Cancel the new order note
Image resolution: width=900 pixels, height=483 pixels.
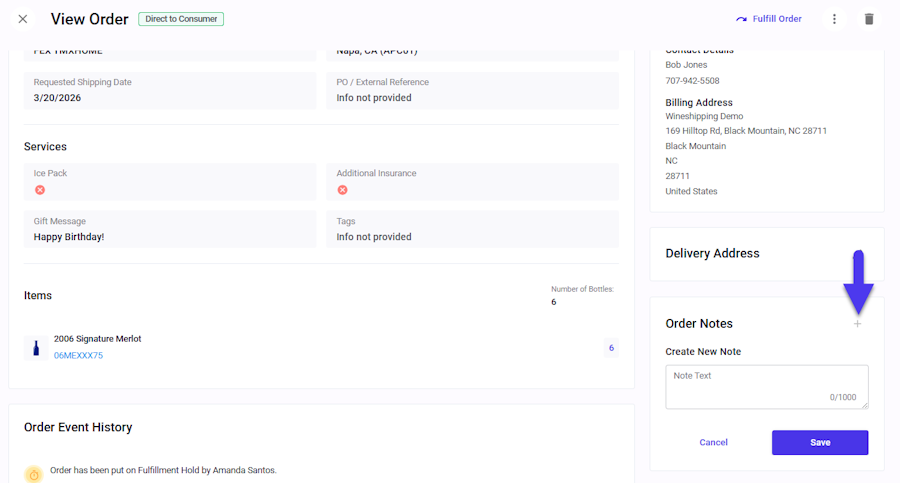[x=713, y=442]
